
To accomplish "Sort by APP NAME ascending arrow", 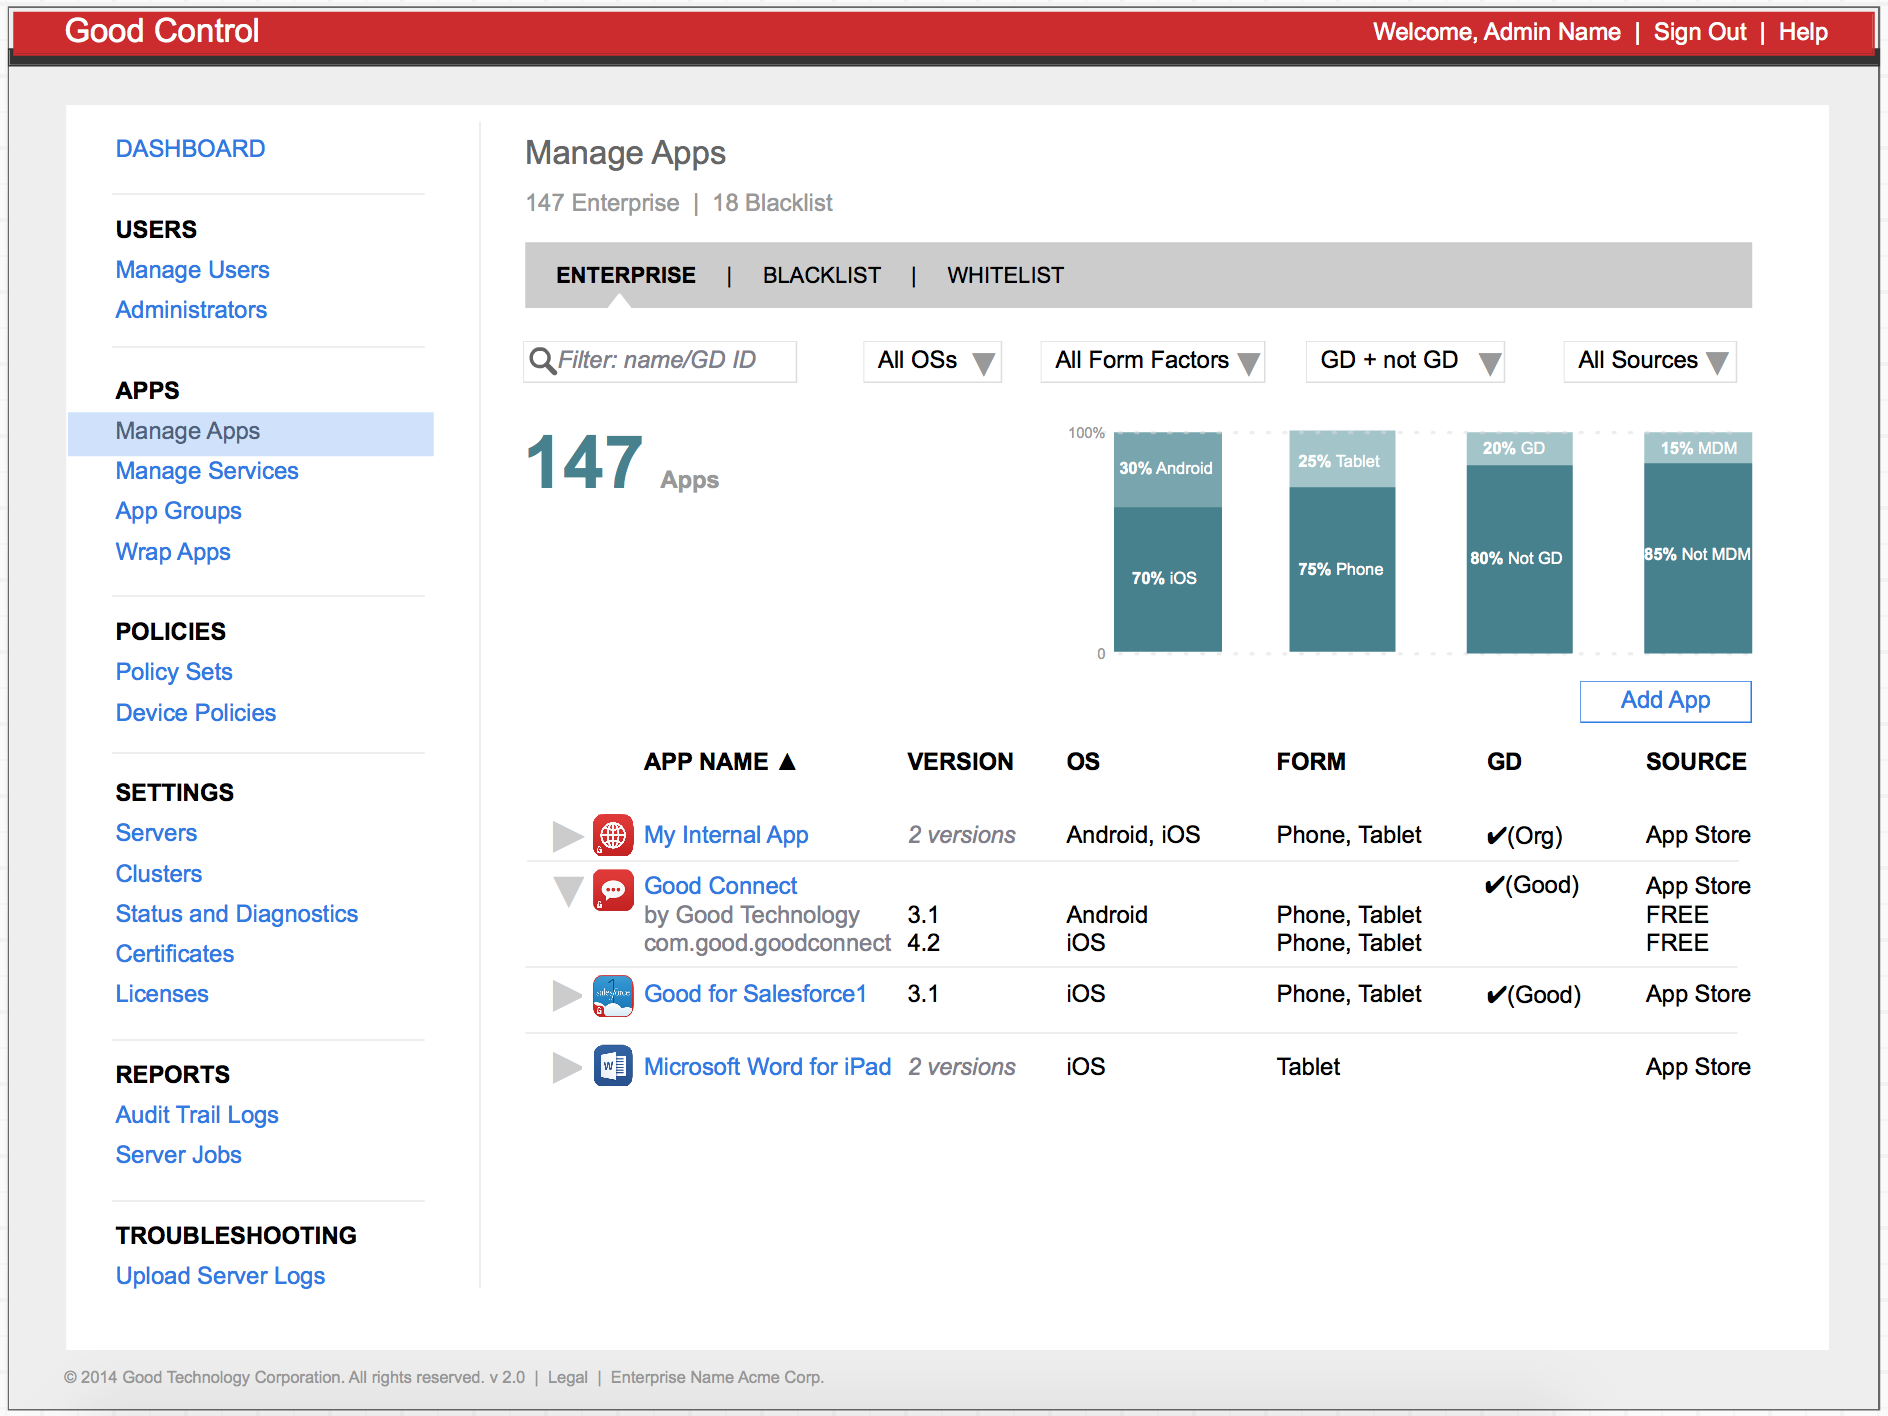I will click(x=788, y=762).
